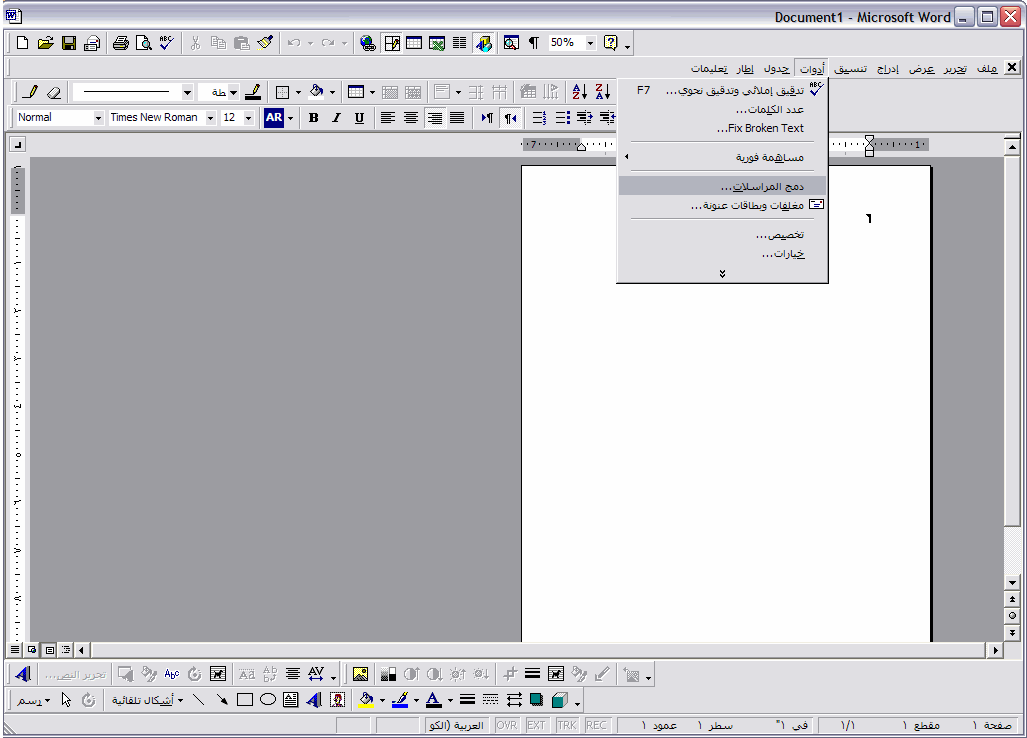Viewport: 1027px width, 738px height.
Task: Click the vertical scrollbar down arrow
Action: (x=1012, y=583)
